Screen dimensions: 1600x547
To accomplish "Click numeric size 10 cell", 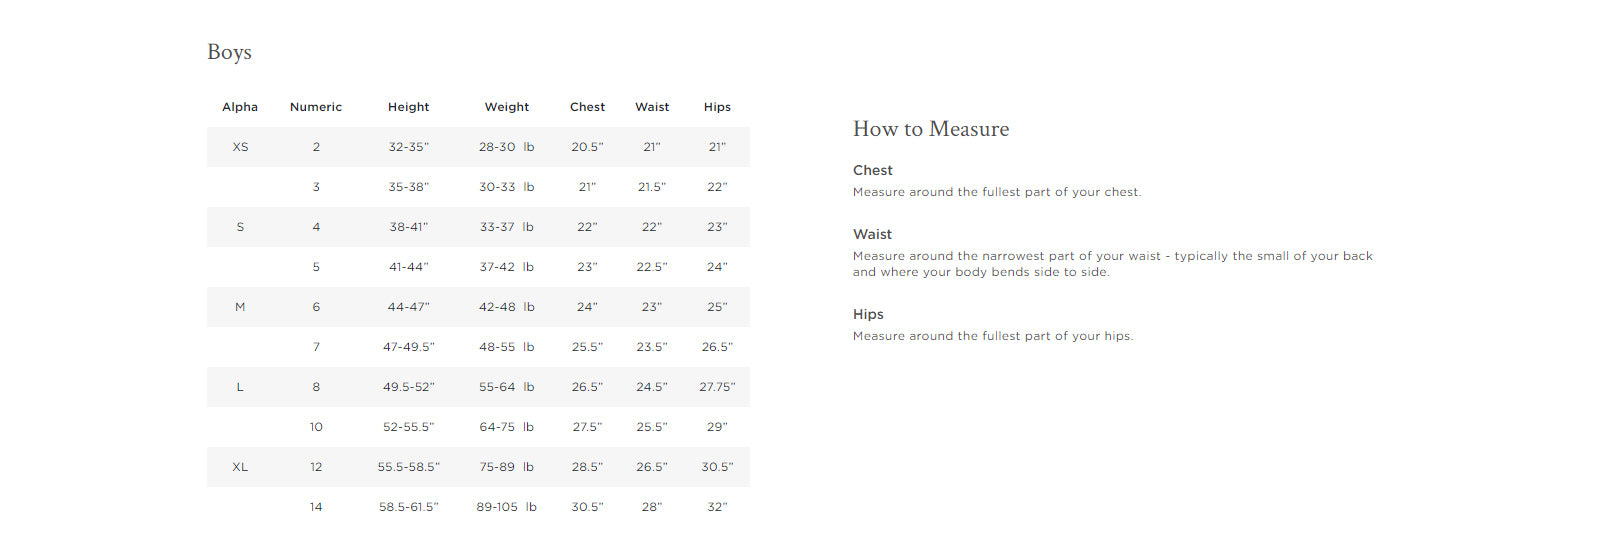I will [316, 427].
